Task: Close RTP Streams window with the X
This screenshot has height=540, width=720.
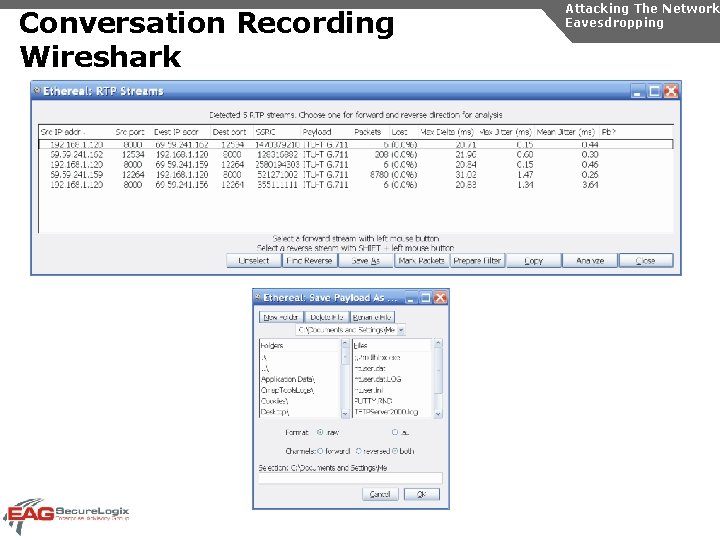Action: point(671,91)
